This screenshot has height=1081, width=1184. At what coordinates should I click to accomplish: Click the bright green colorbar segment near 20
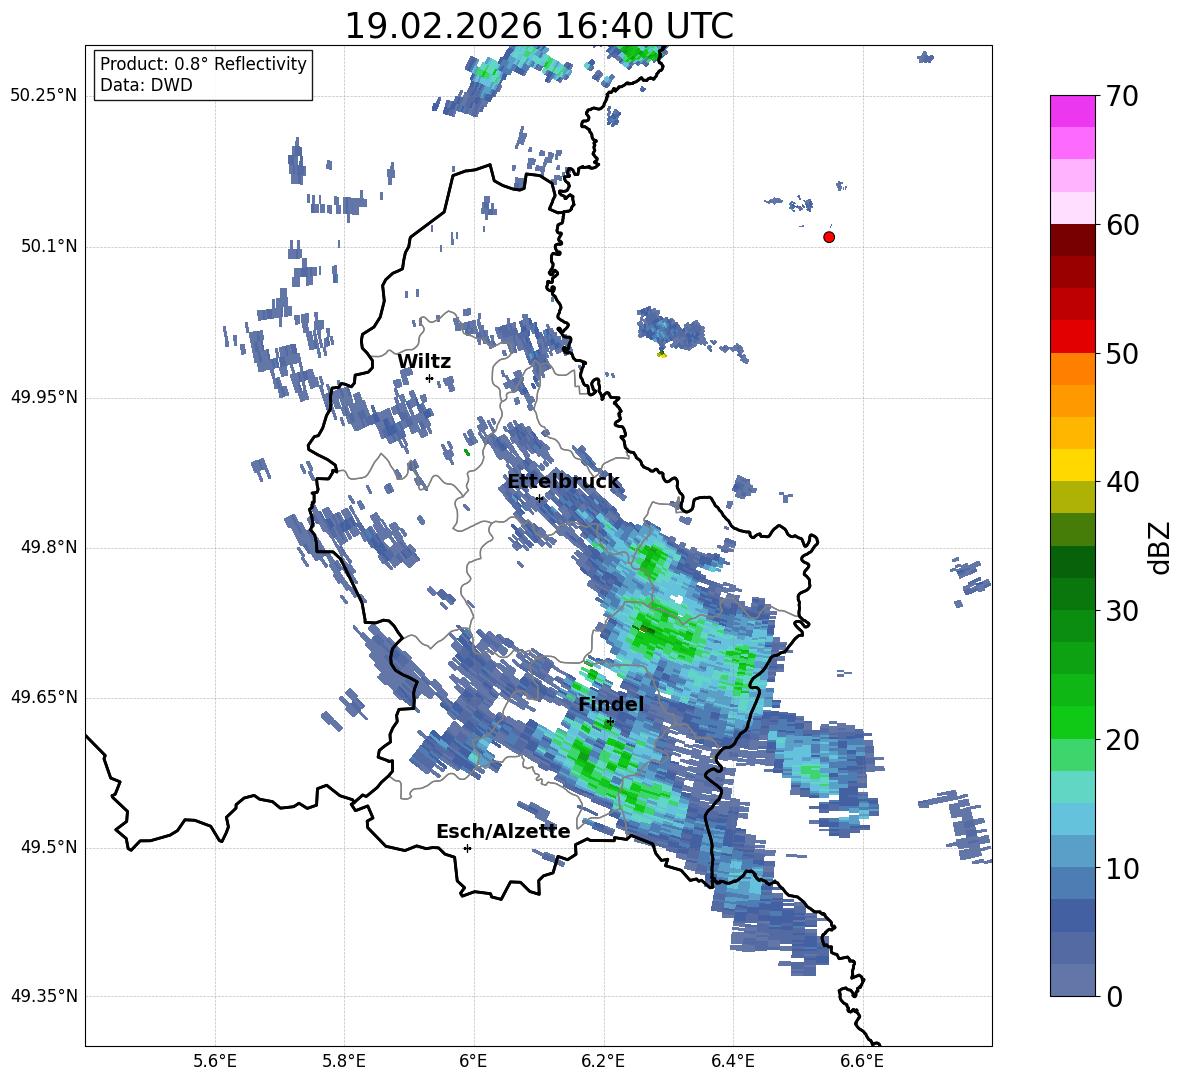pos(1073,722)
